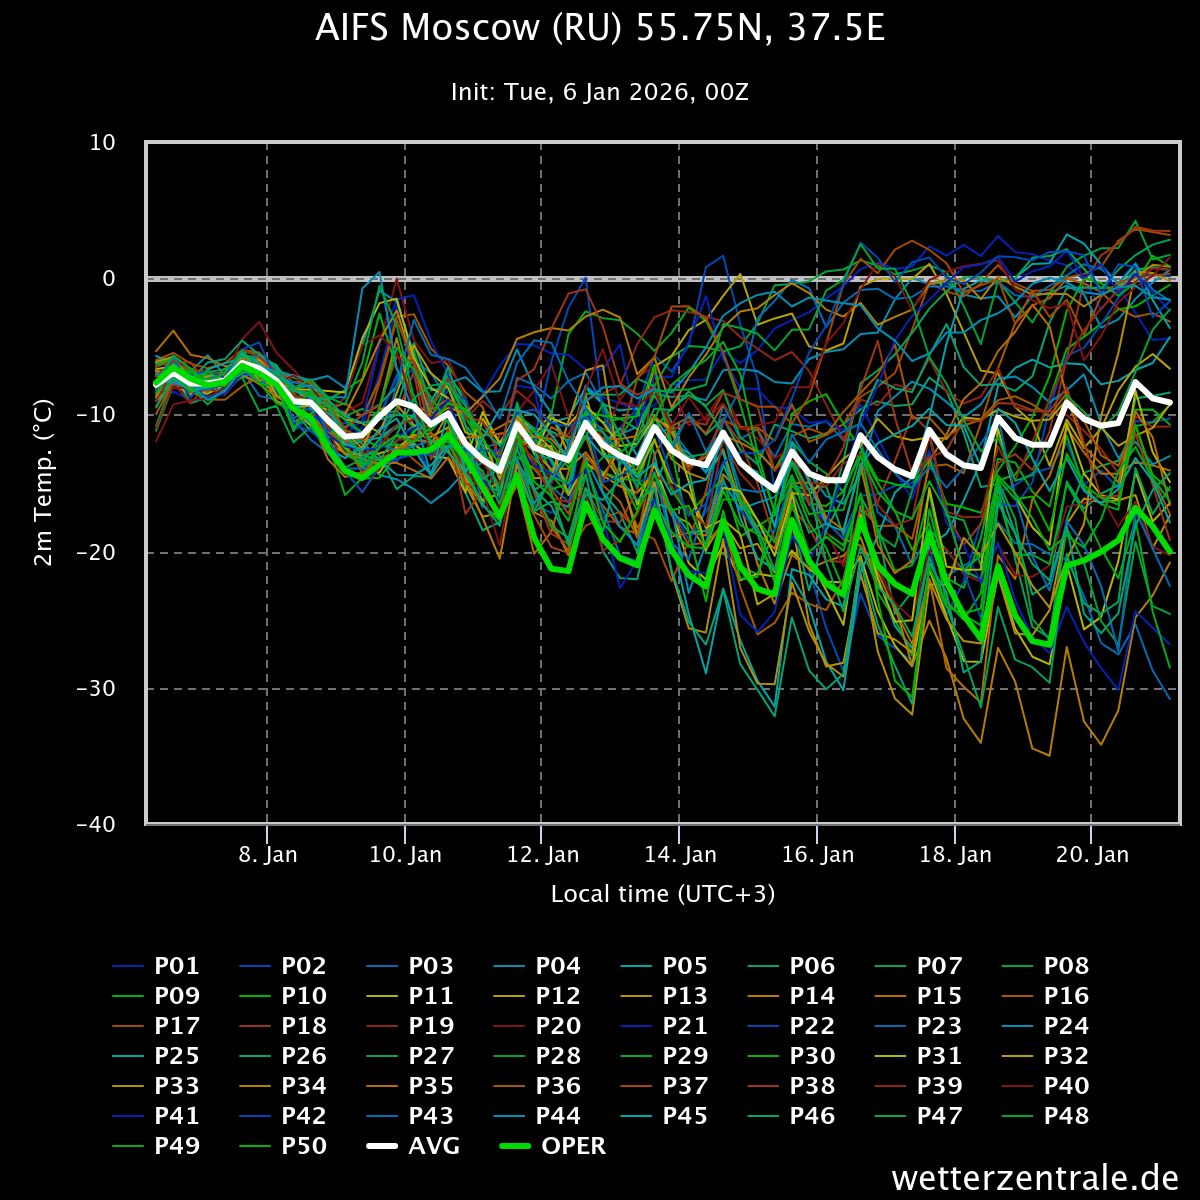Hide the AVG ensemble mean line
The width and height of the screenshot is (1200, 1200).
pyautogui.click(x=434, y=1146)
